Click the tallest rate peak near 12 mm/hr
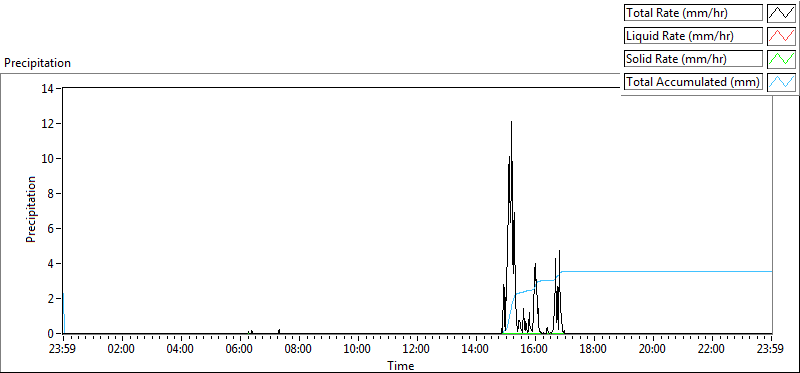 tap(511, 123)
